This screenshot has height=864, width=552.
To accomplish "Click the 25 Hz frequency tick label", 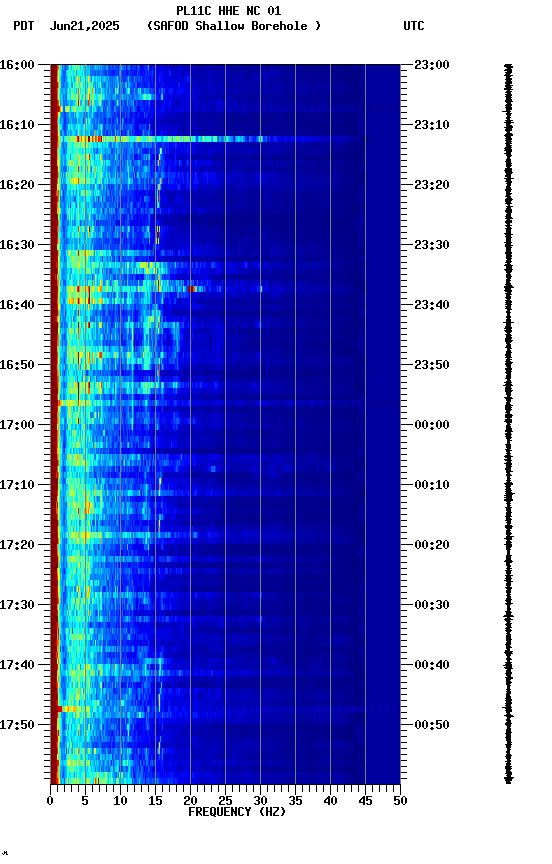I will [225, 801].
